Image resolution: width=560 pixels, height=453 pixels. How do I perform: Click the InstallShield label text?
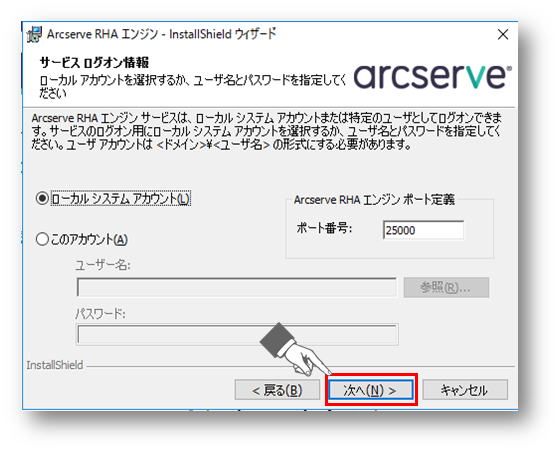pos(55,365)
